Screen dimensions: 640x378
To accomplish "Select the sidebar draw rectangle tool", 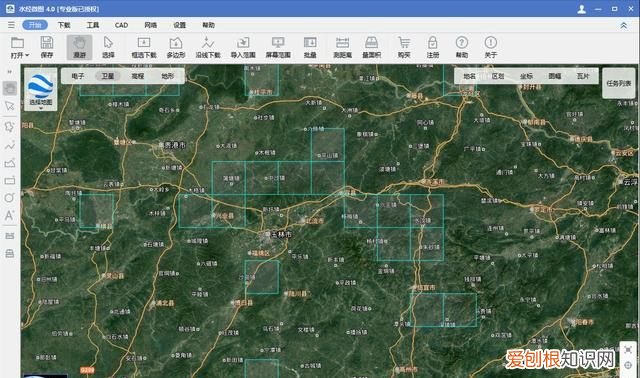I will point(10,180).
